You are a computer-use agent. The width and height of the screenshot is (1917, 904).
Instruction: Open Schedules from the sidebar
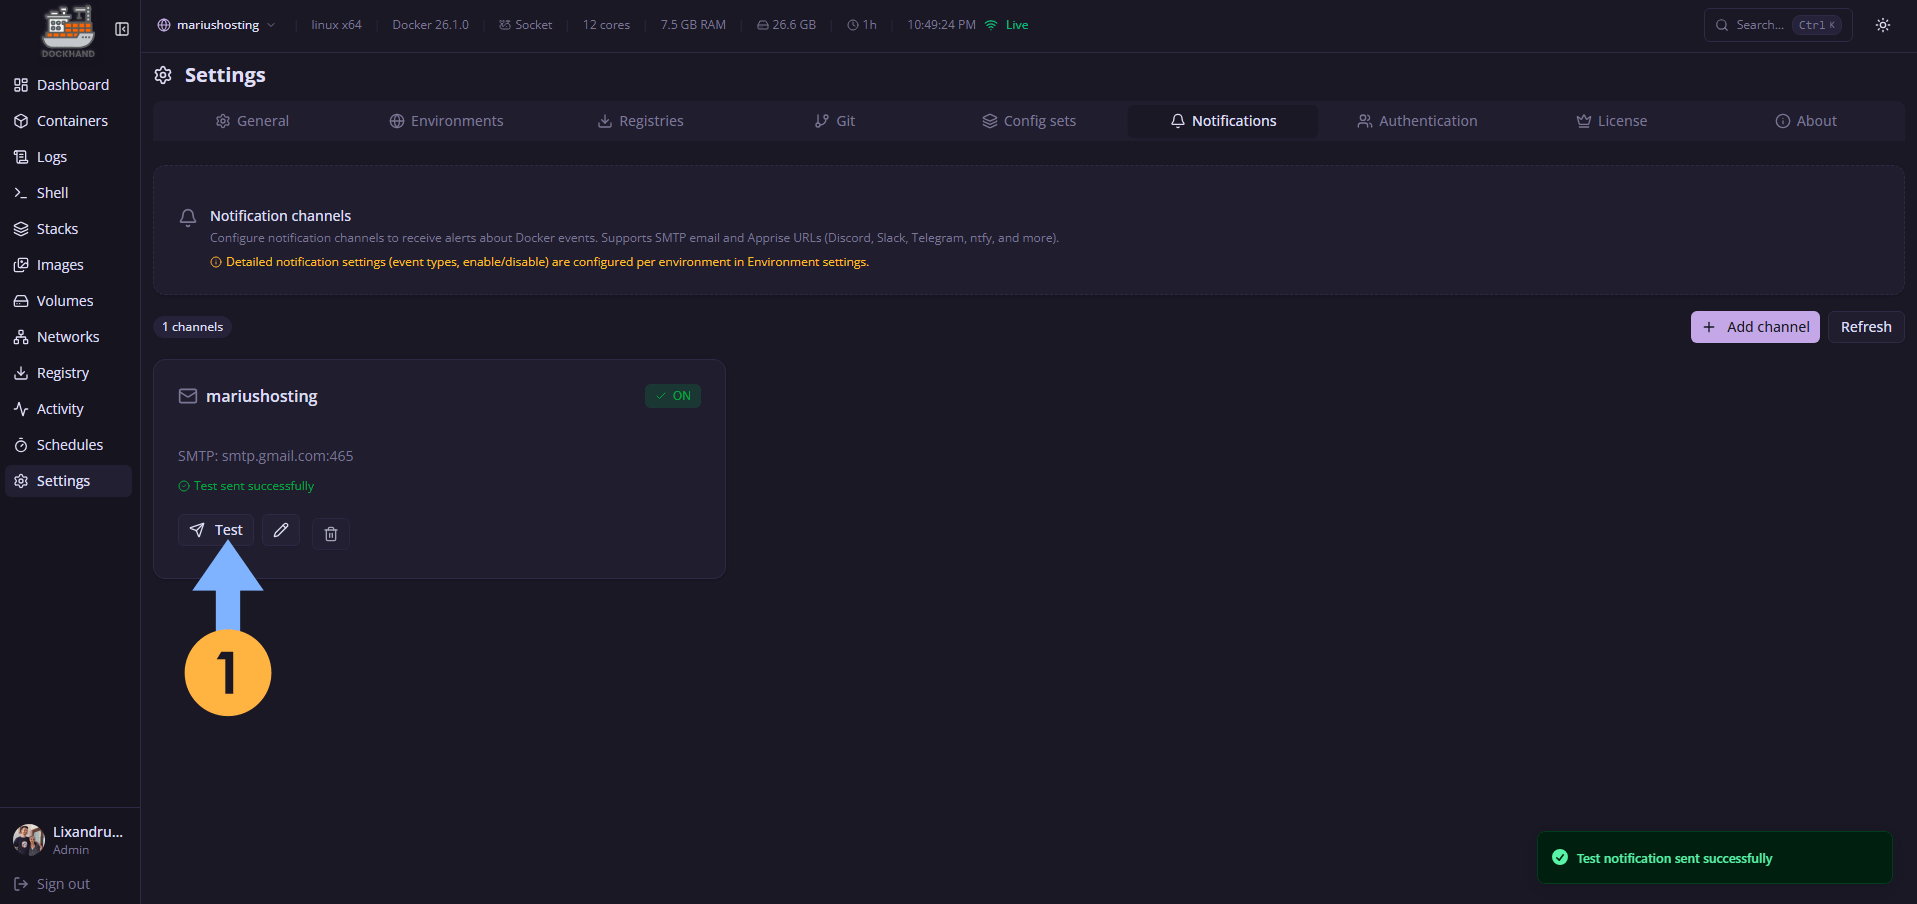coord(69,445)
